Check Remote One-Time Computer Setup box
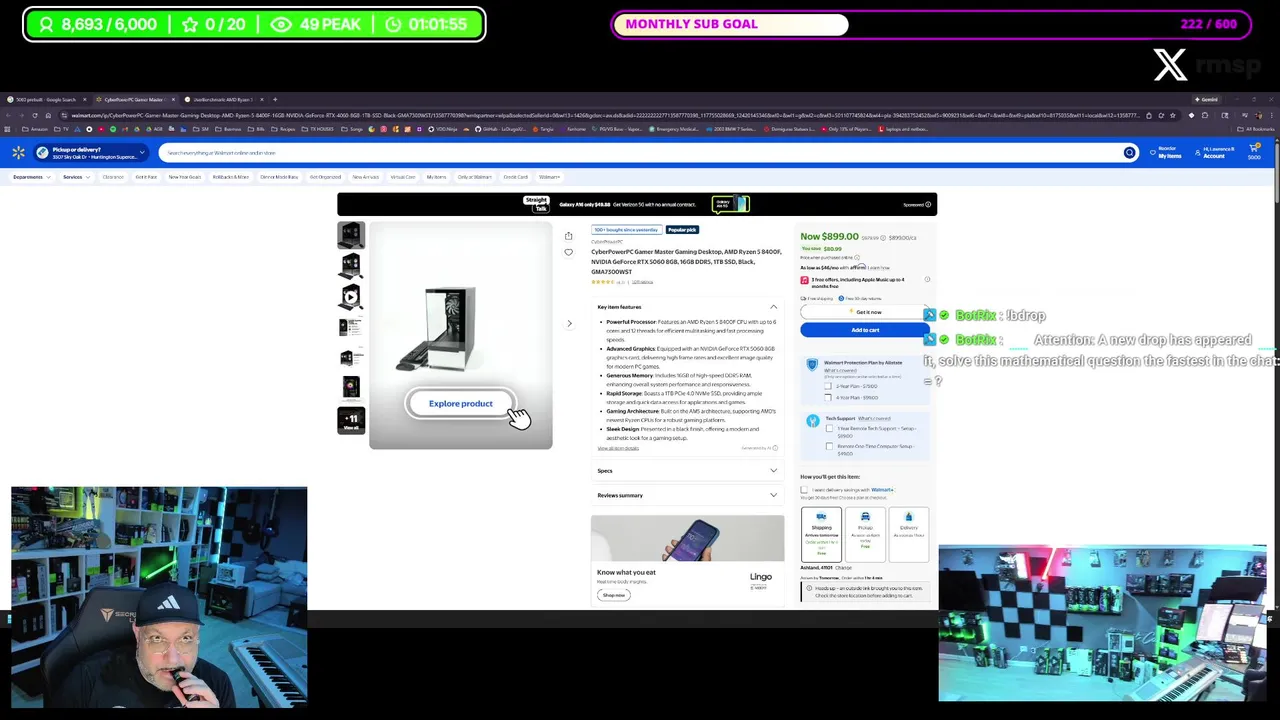Screen dimensions: 1280x720 (x=829, y=447)
